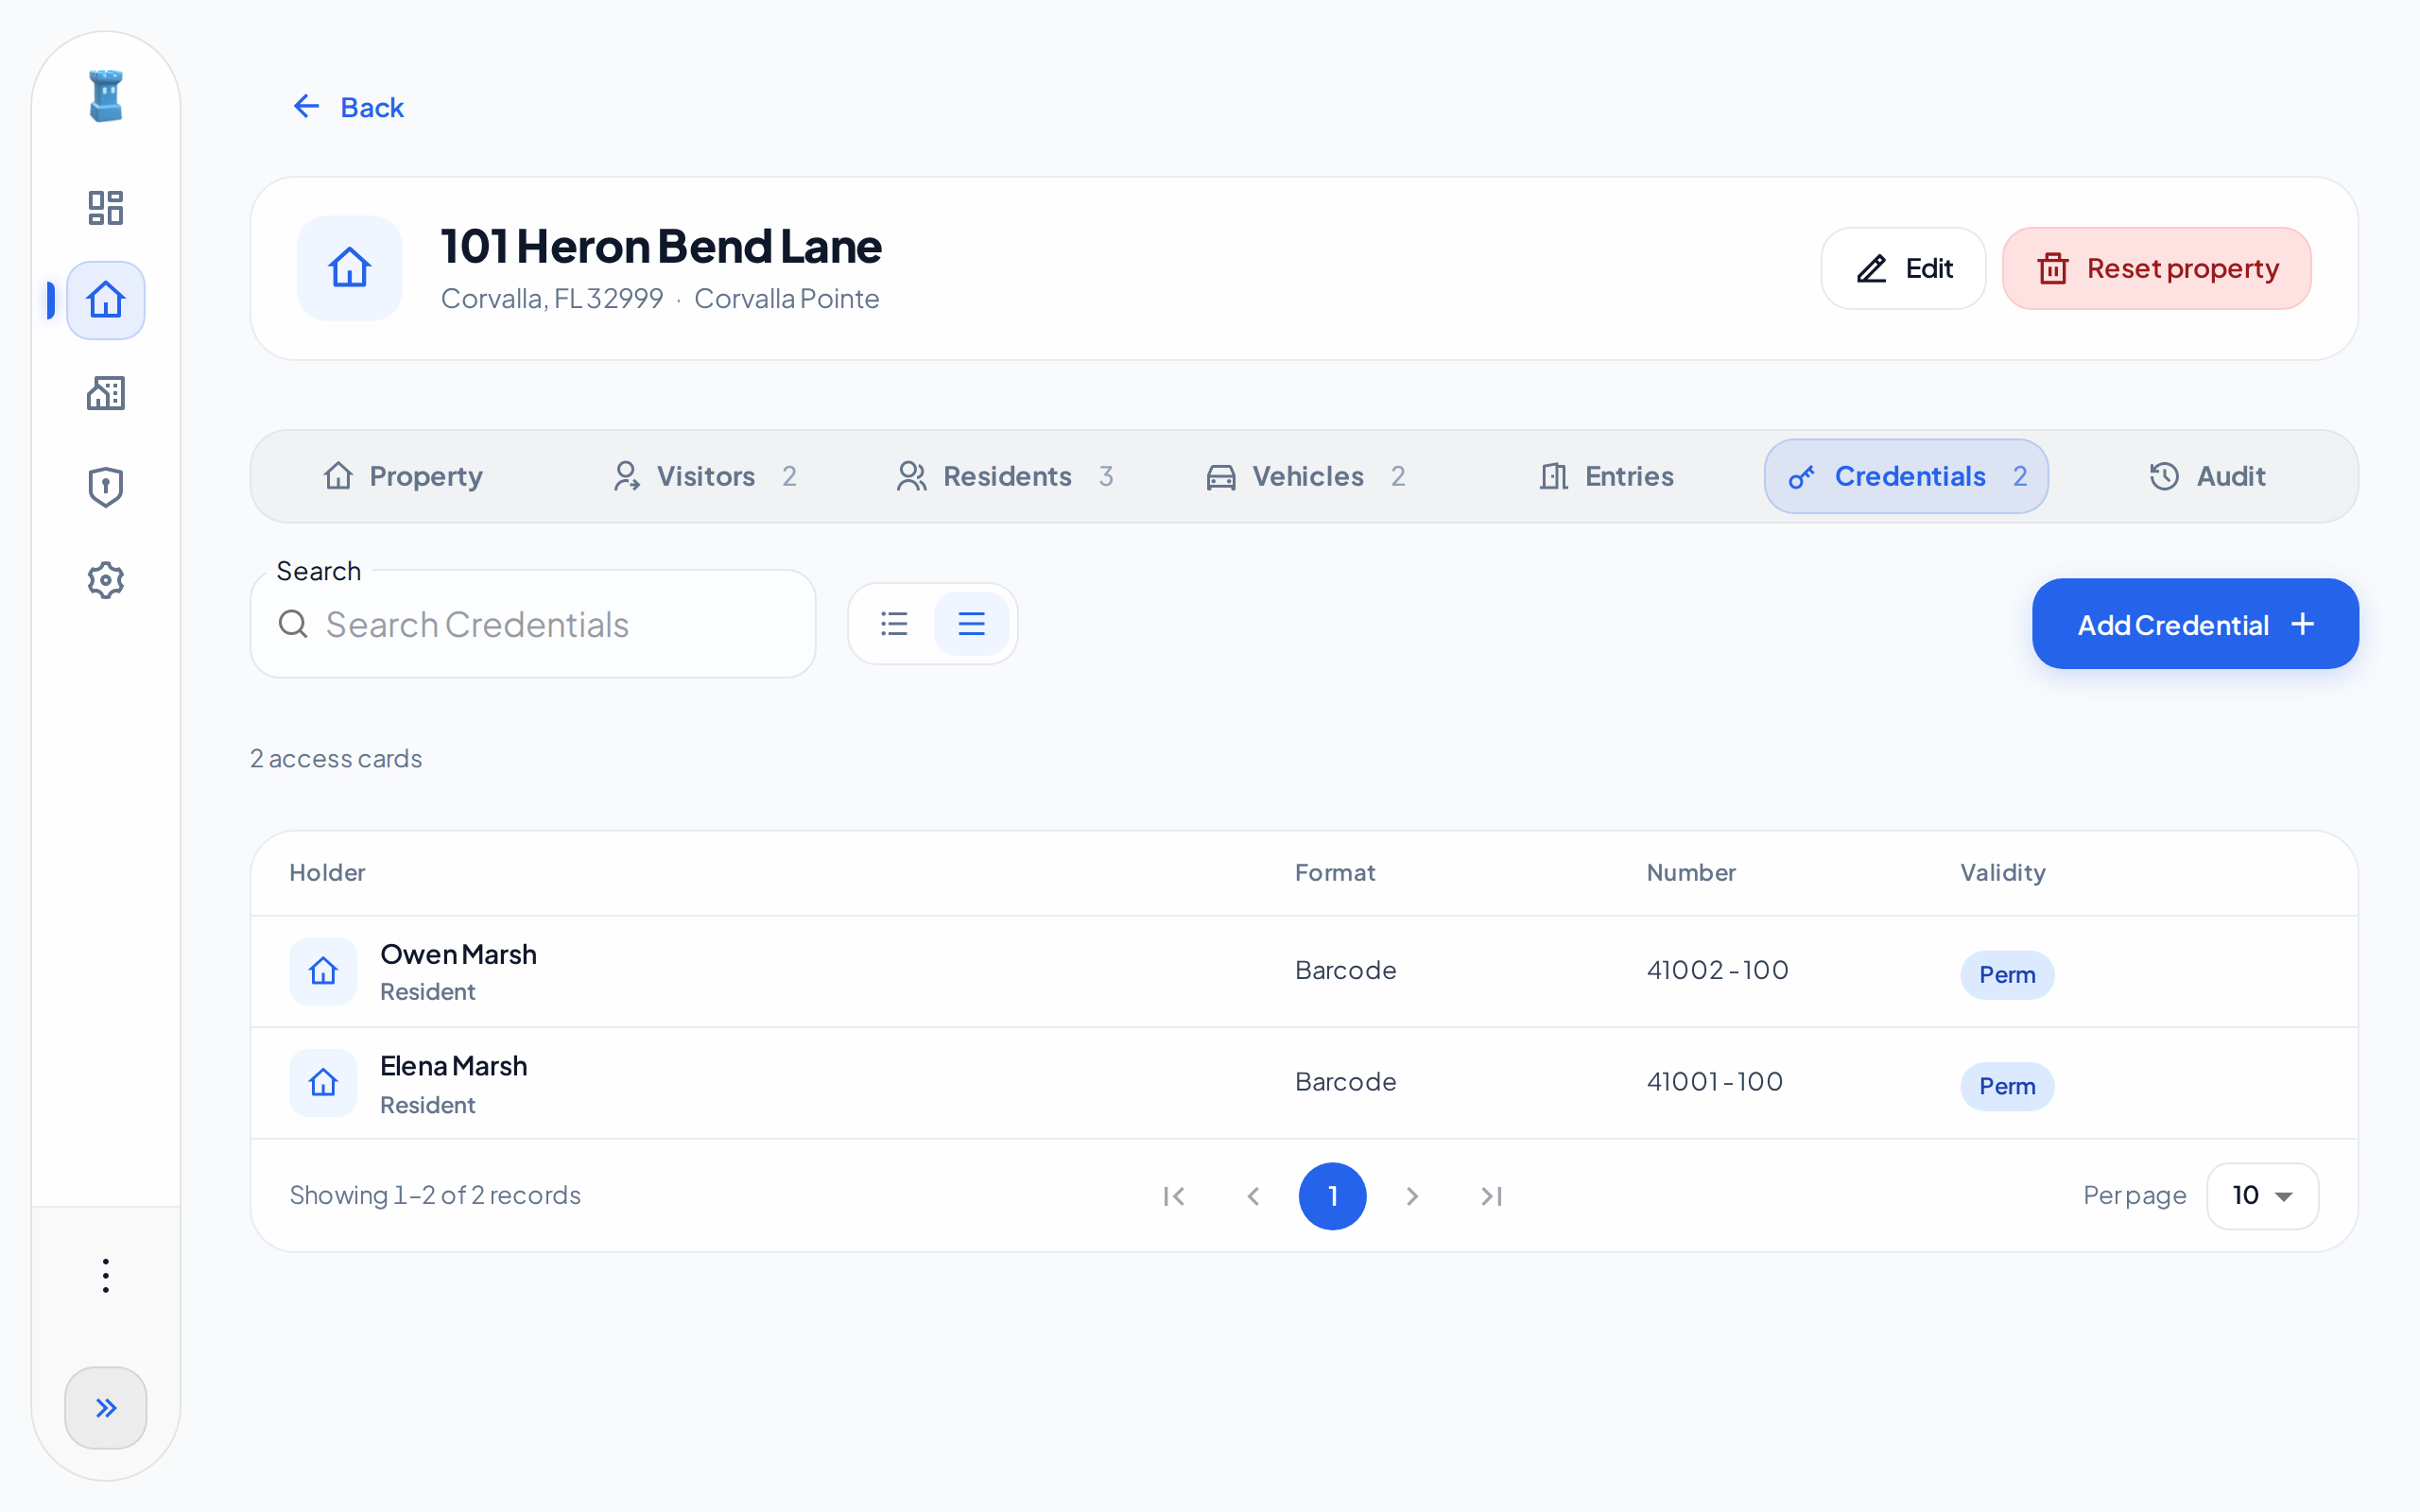2420x1512 pixels.
Task: Switch to the Residents tab
Action: point(1005,476)
